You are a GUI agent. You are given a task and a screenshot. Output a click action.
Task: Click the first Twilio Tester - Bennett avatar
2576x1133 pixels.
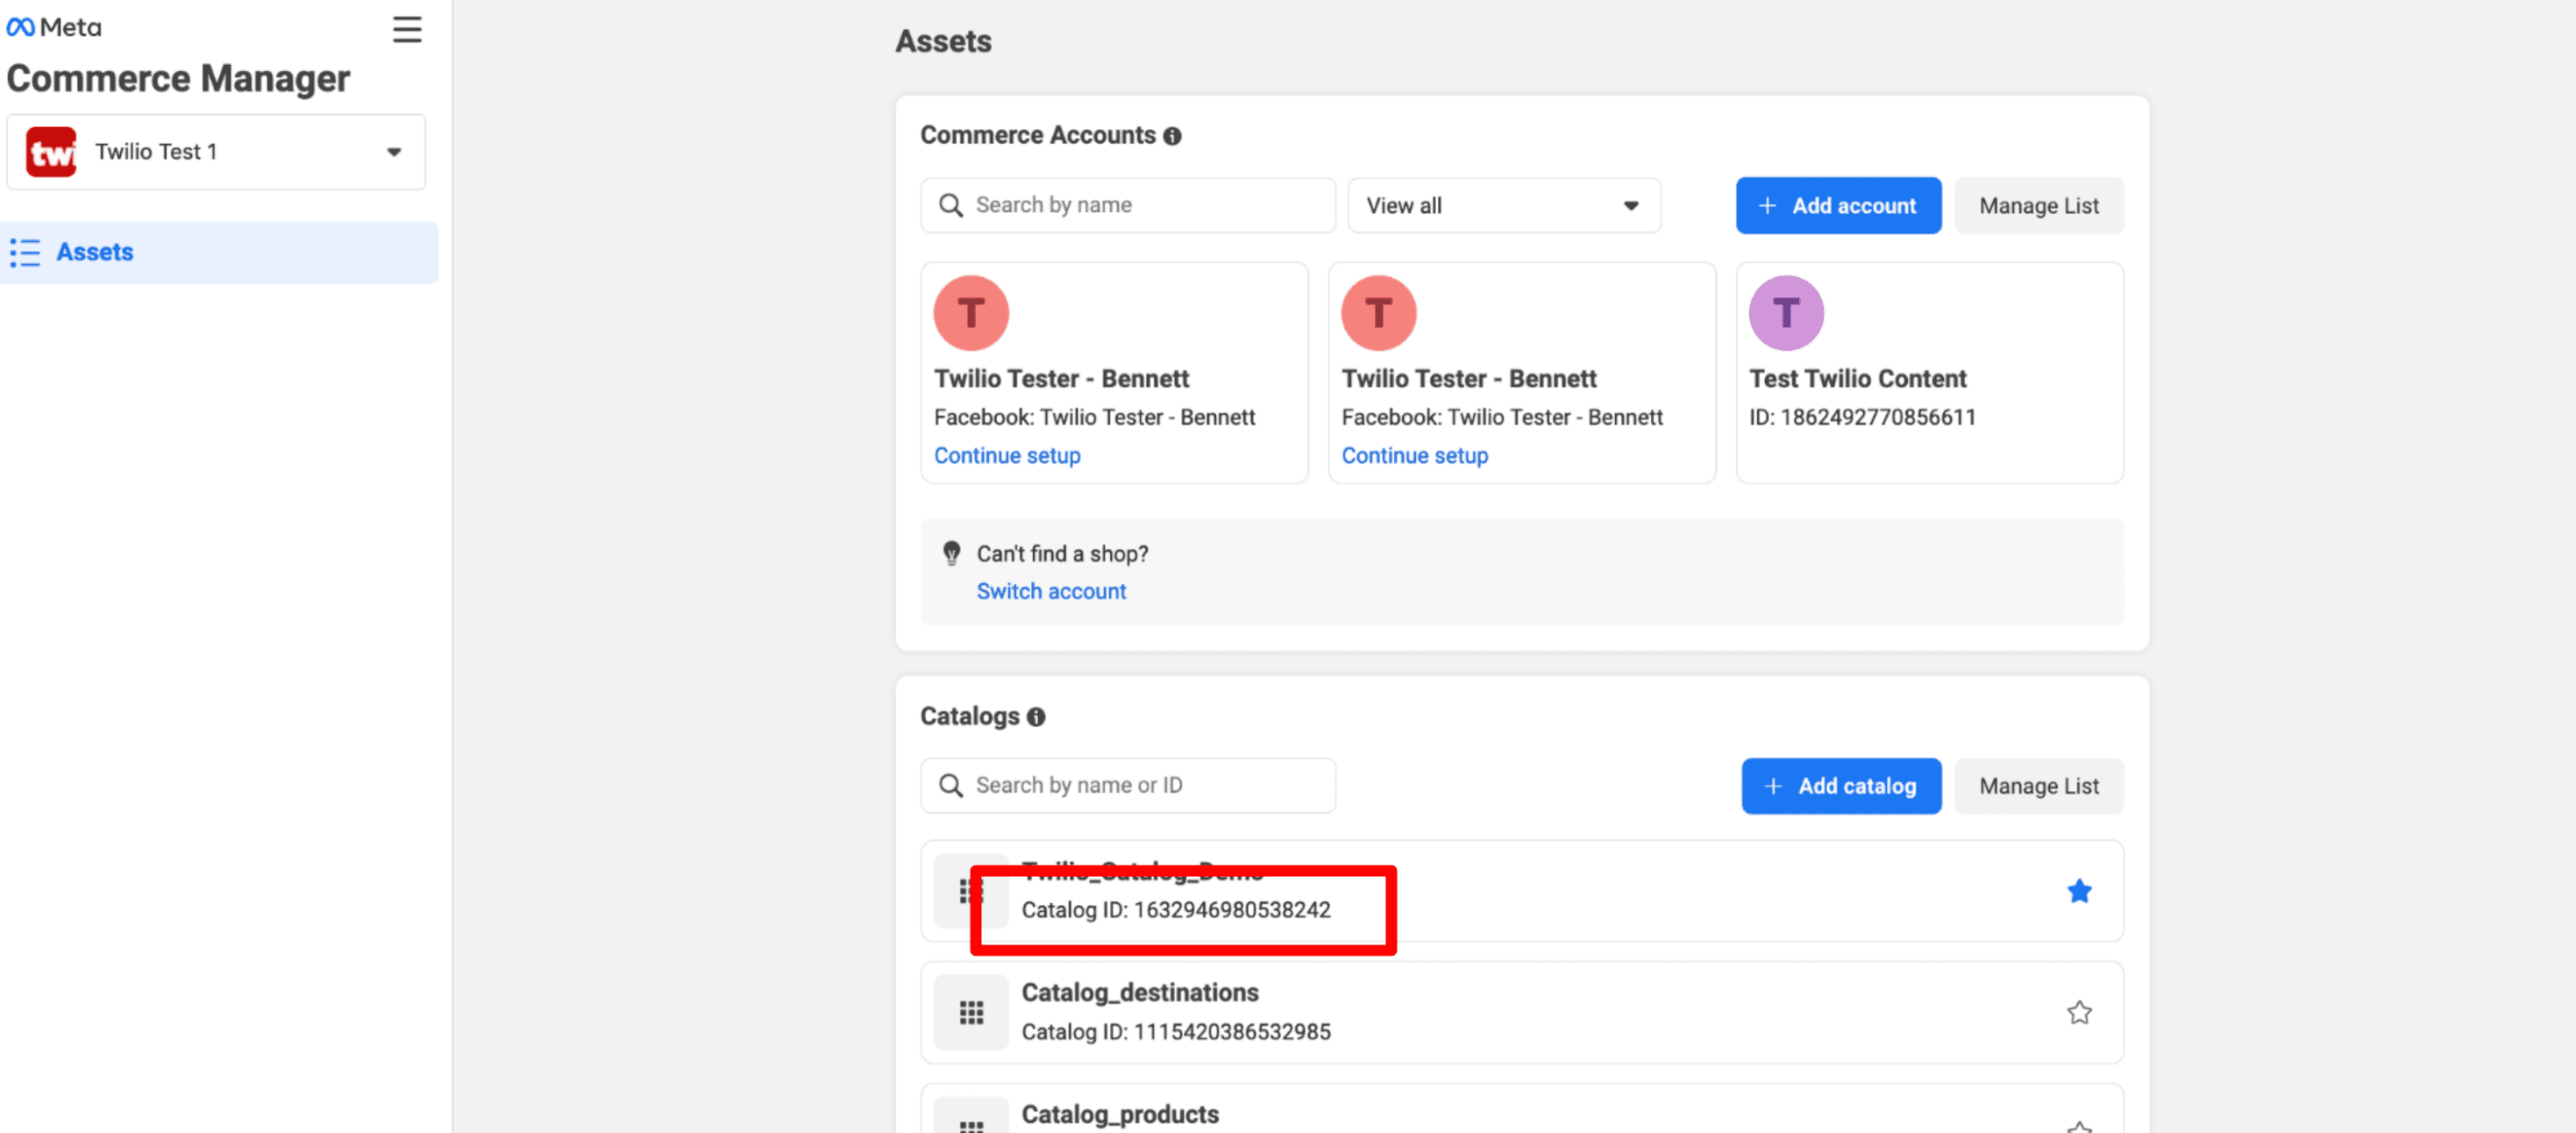(969, 312)
